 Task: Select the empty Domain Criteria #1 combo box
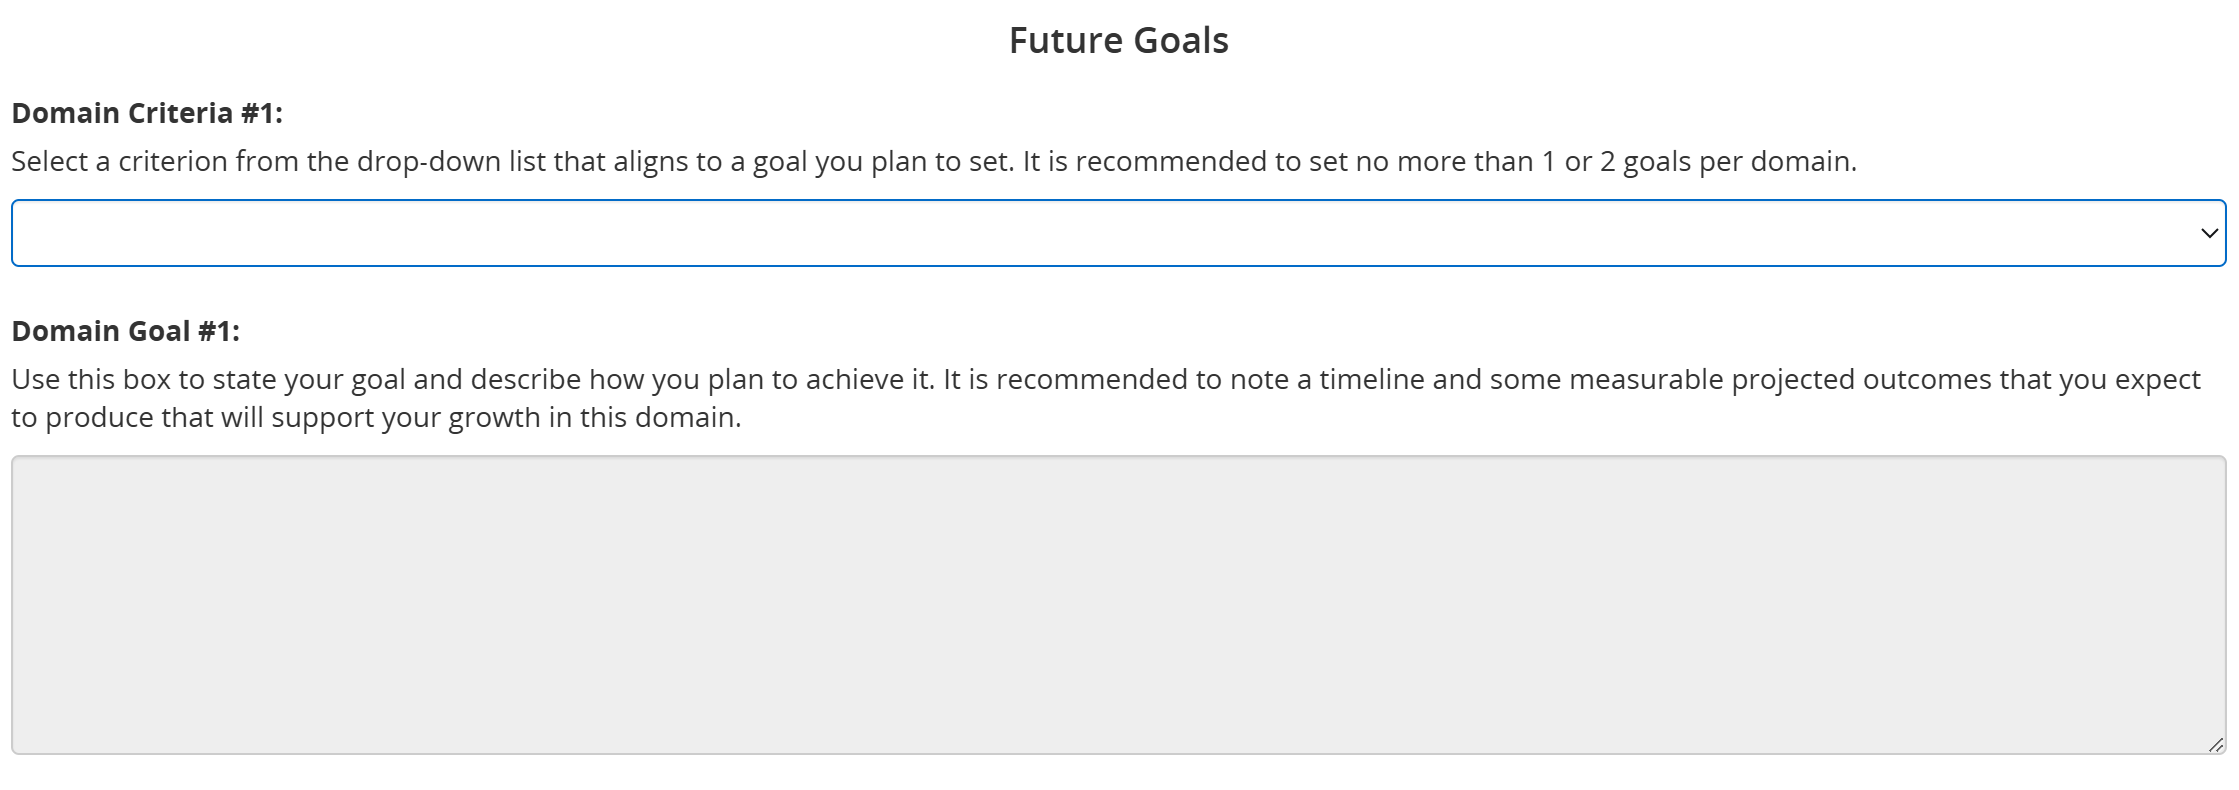point(1118,233)
